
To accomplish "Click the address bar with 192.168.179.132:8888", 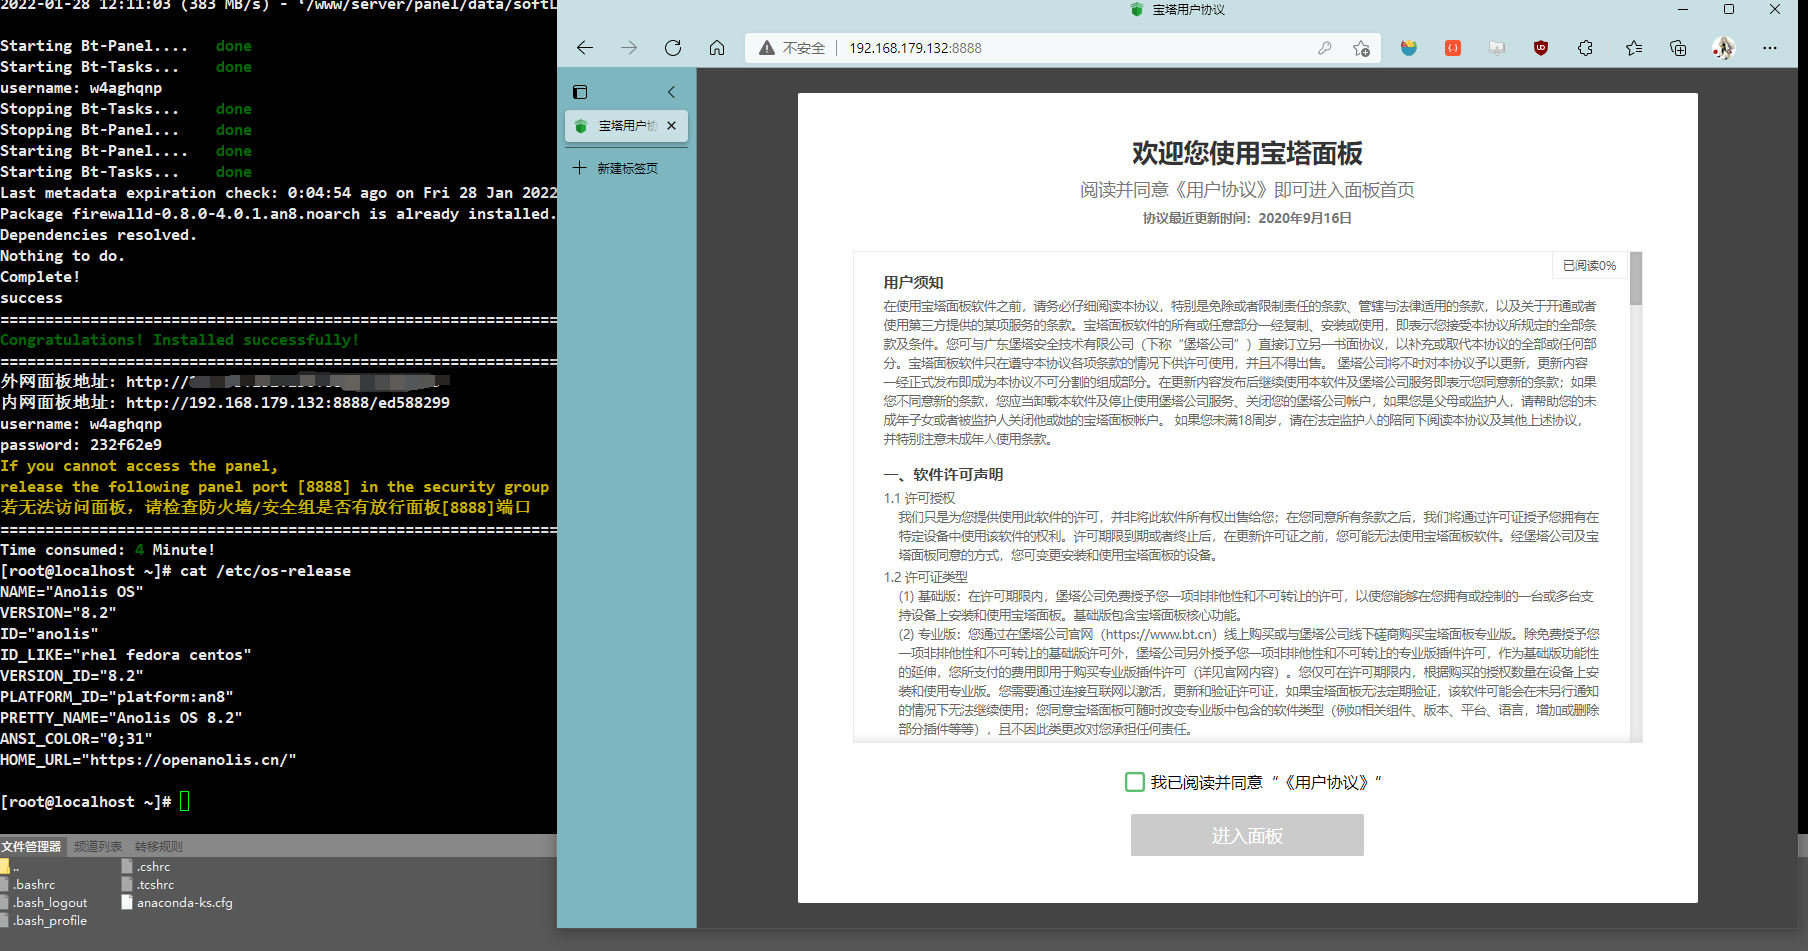I will click(x=1060, y=48).
